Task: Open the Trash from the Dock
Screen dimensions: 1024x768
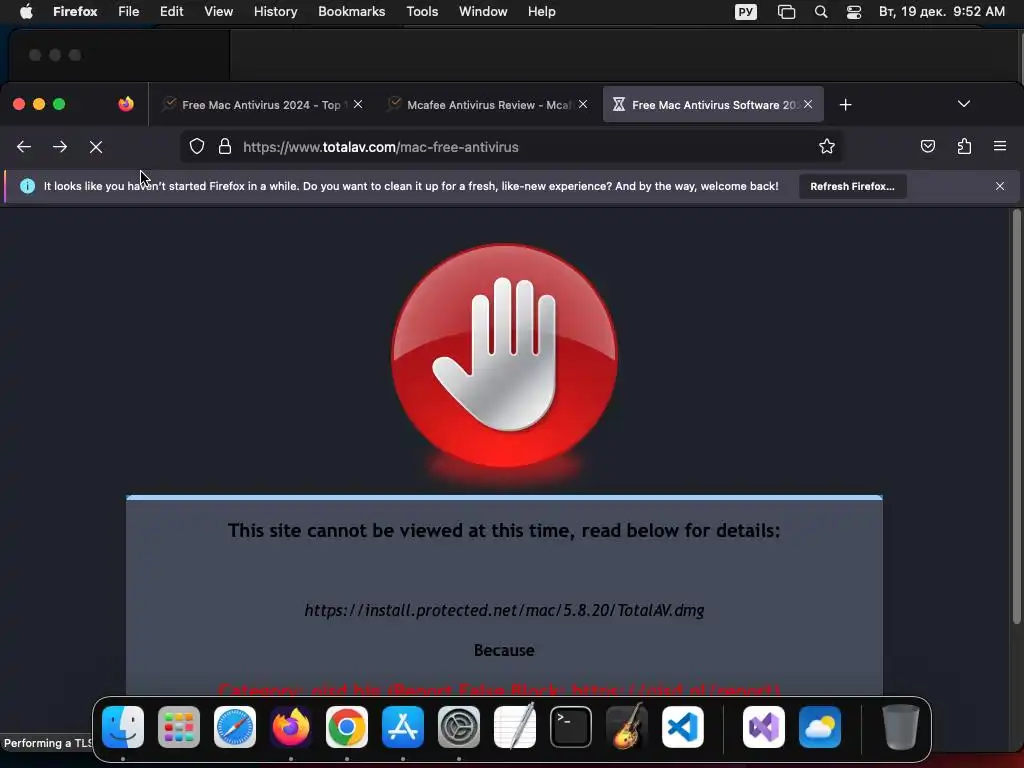Action: (901, 727)
